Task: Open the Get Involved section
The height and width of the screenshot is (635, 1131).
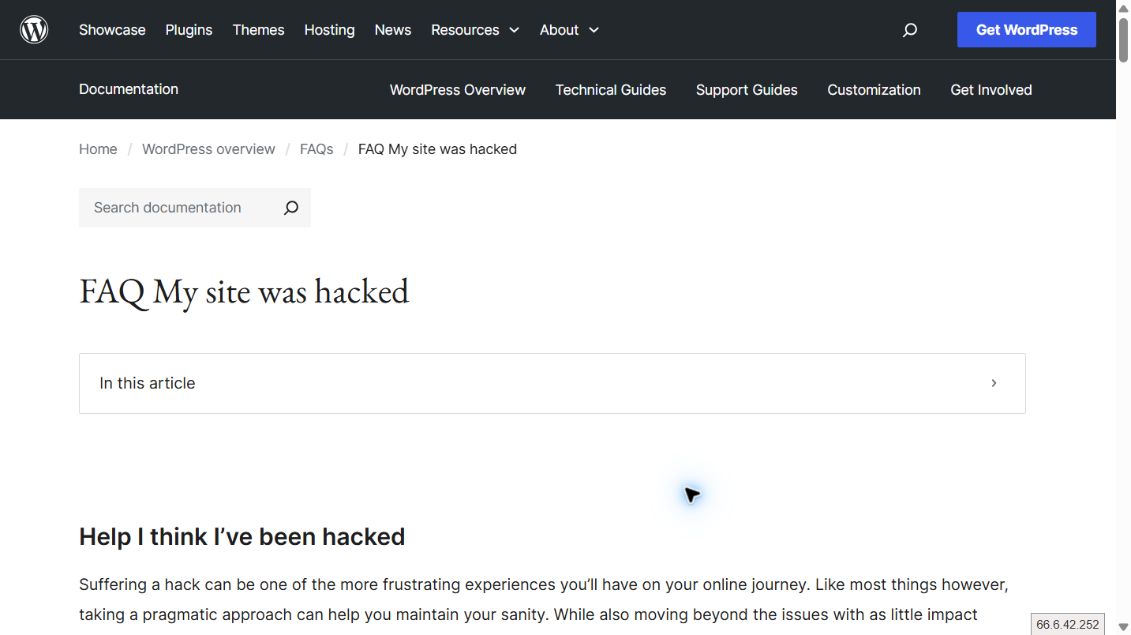Action: [x=991, y=89]
